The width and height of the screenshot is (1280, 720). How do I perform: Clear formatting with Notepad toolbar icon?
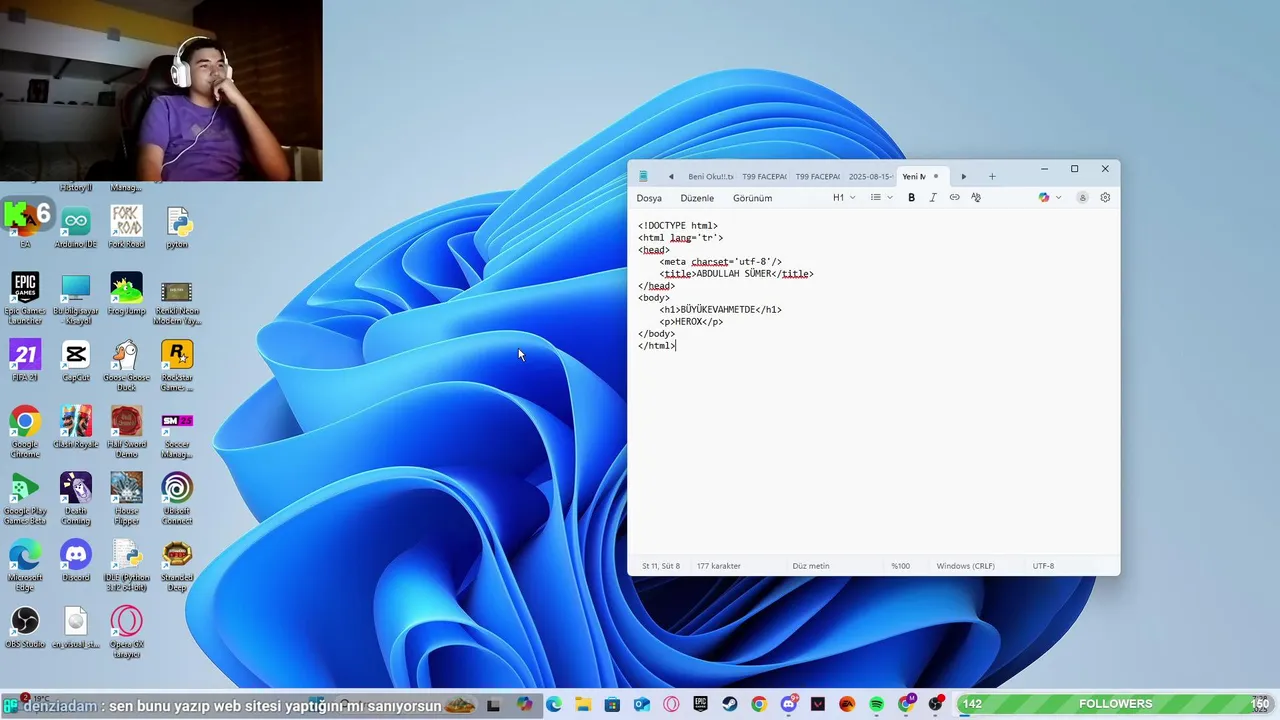point(976,198)
